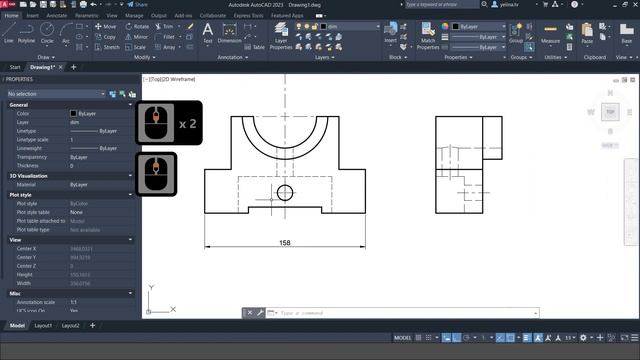This screenshot has width=640, height=360.
Task: Toggle 2D object snap in the status bar
Action: point(510,338)
